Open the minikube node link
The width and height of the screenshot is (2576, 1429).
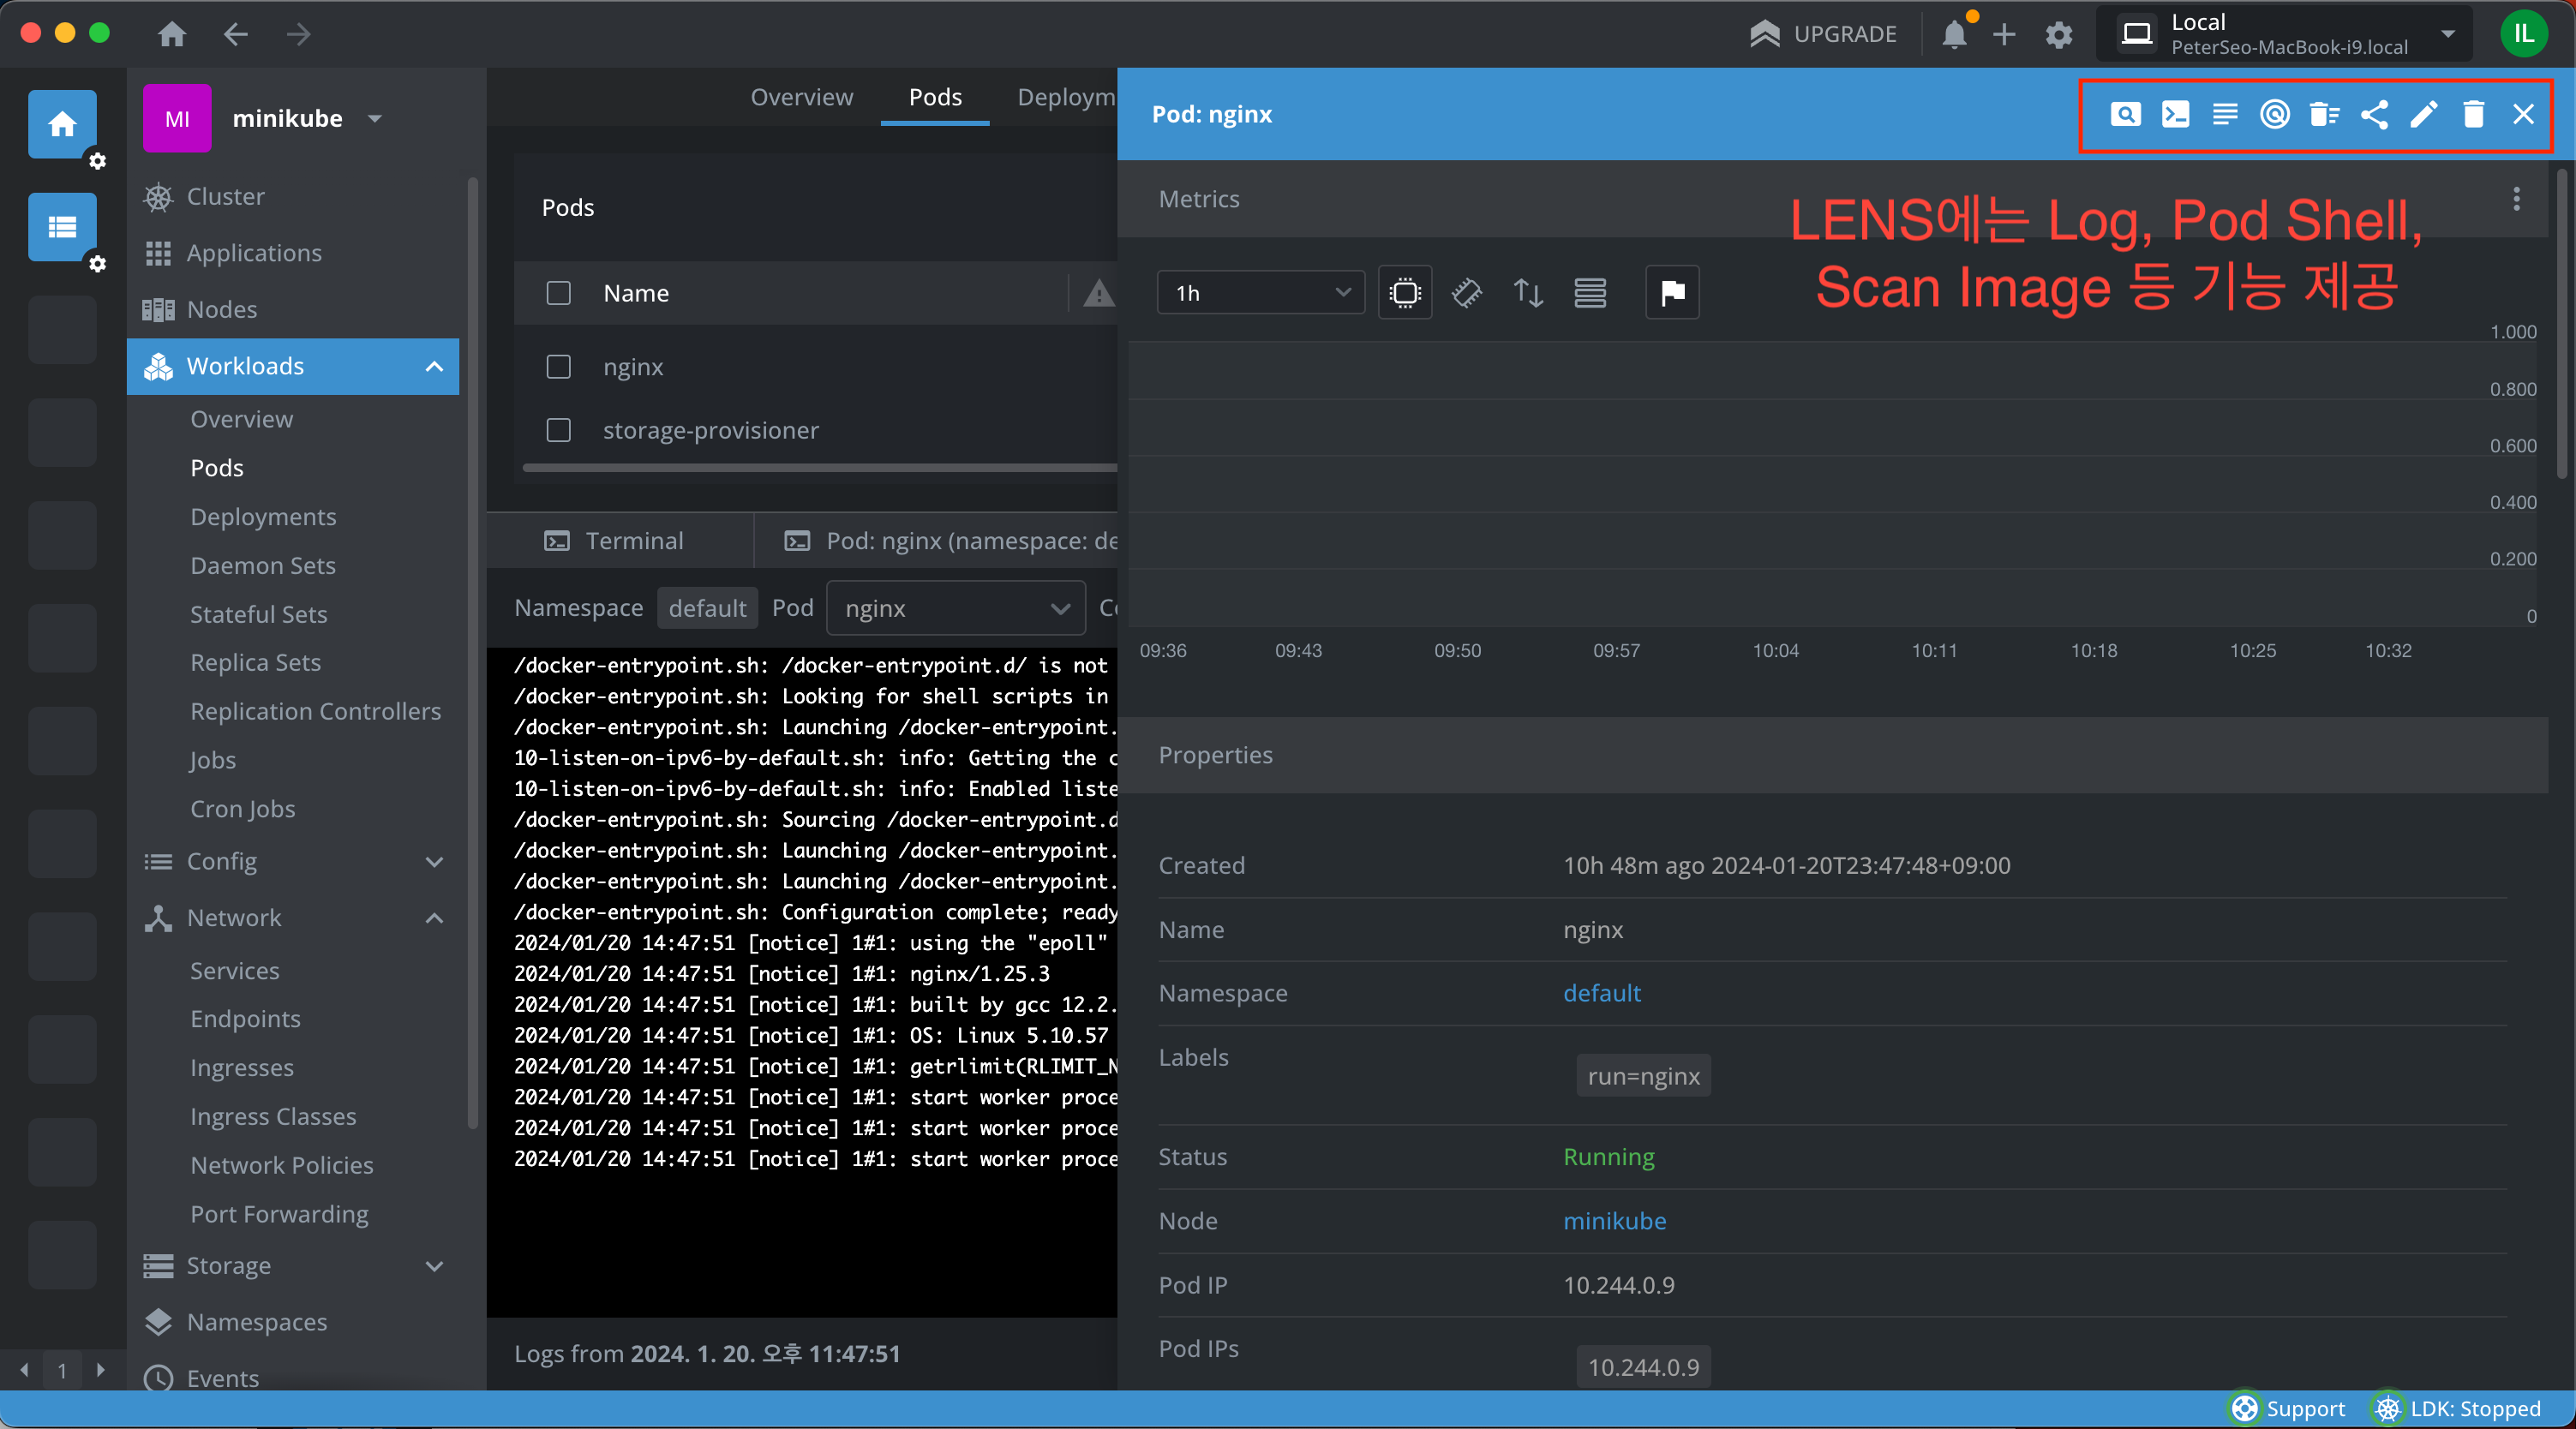pyautogui.click(x=1614, y=1221)
